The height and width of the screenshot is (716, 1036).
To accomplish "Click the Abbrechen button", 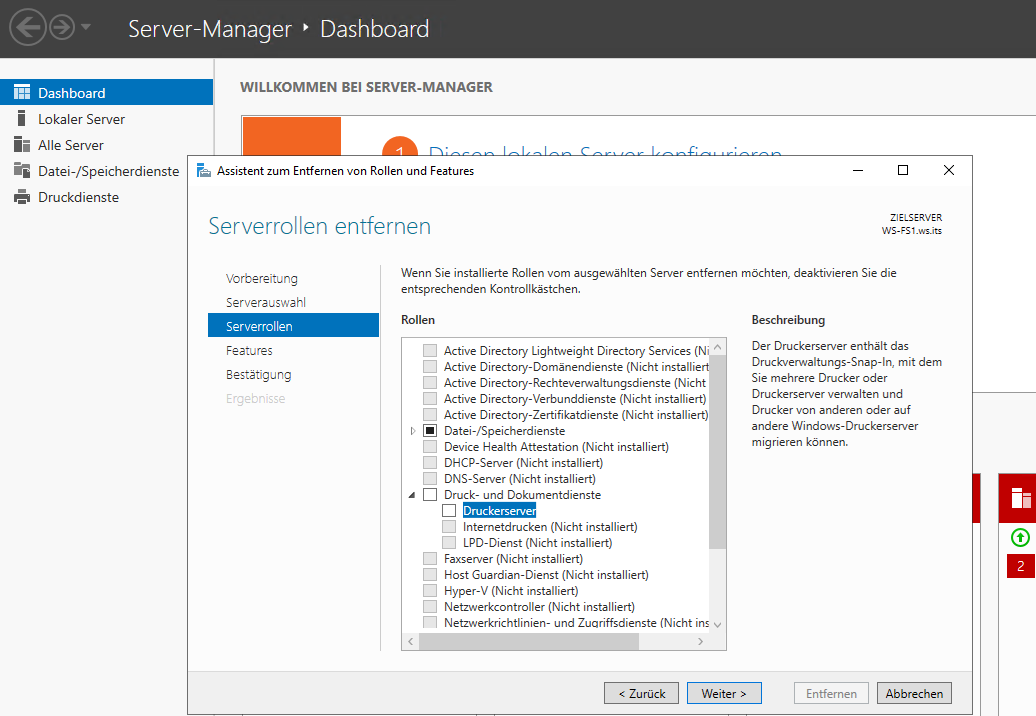I will [914, 694].
